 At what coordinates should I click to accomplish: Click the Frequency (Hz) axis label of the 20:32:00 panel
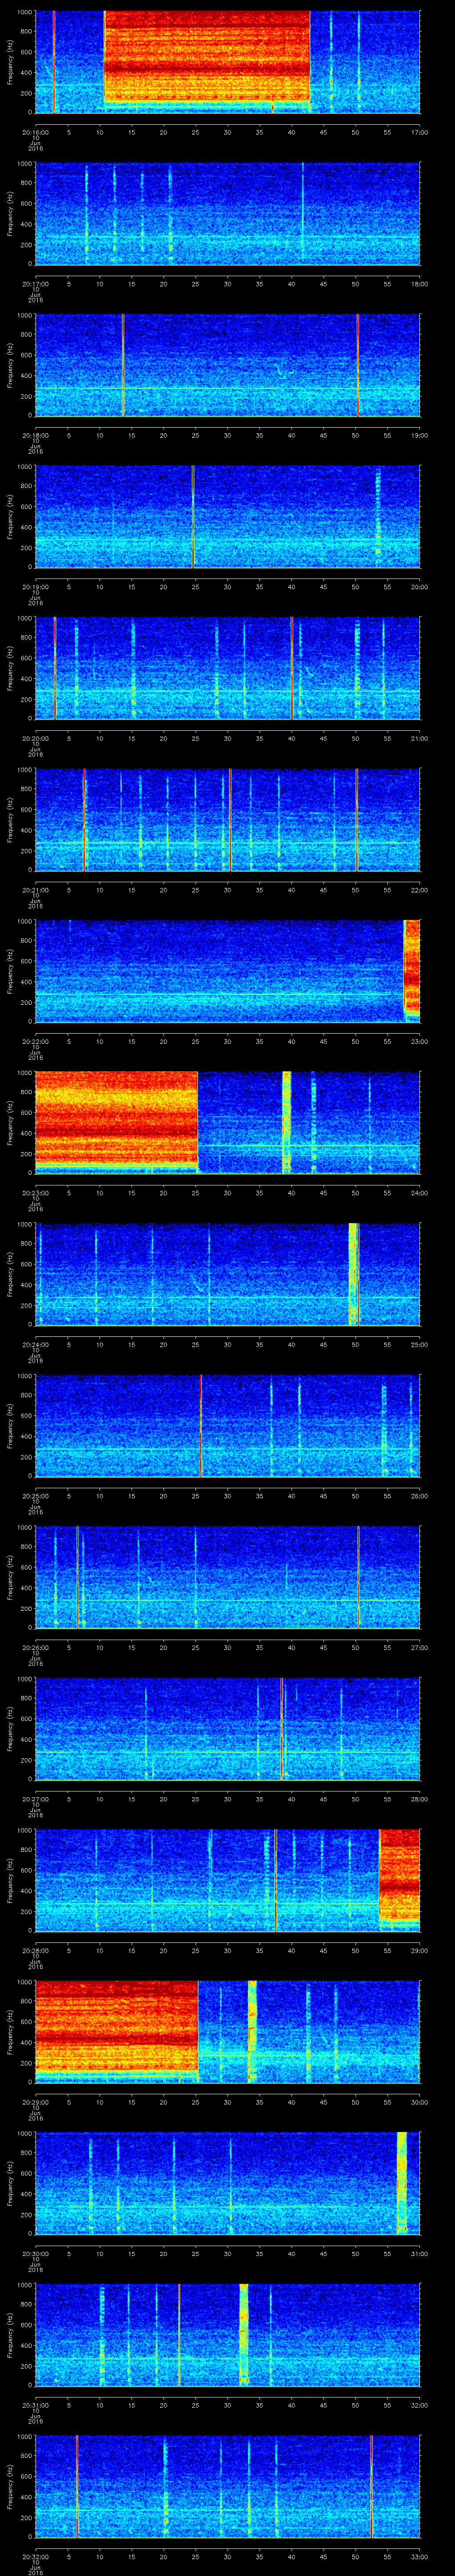coord(10,2486)
